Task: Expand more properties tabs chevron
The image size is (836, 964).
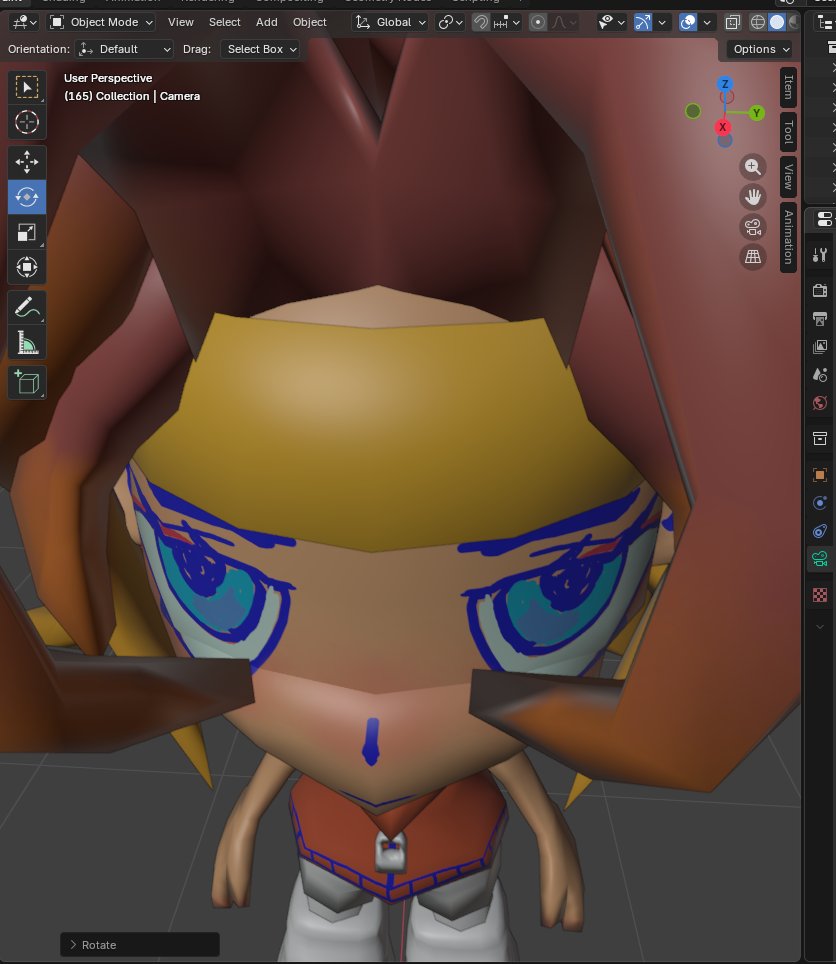Action: tap(820, 626)
